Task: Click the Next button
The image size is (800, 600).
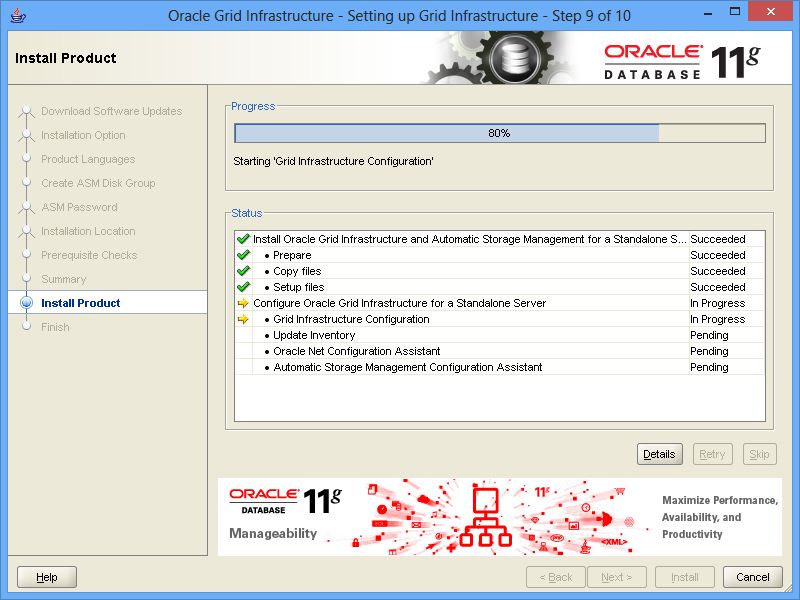Action: point(617,577)
